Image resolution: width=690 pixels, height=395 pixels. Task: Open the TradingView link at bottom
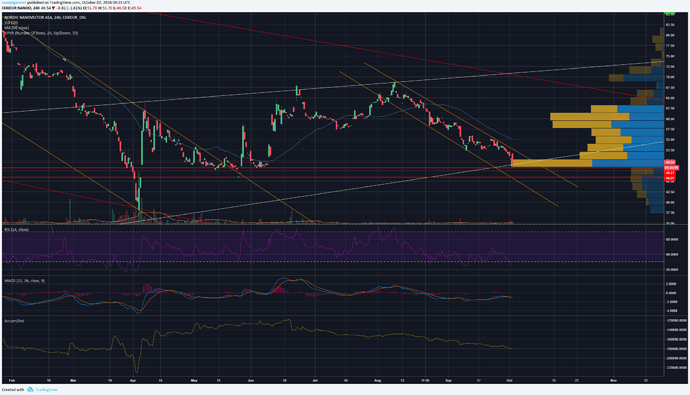46,390
